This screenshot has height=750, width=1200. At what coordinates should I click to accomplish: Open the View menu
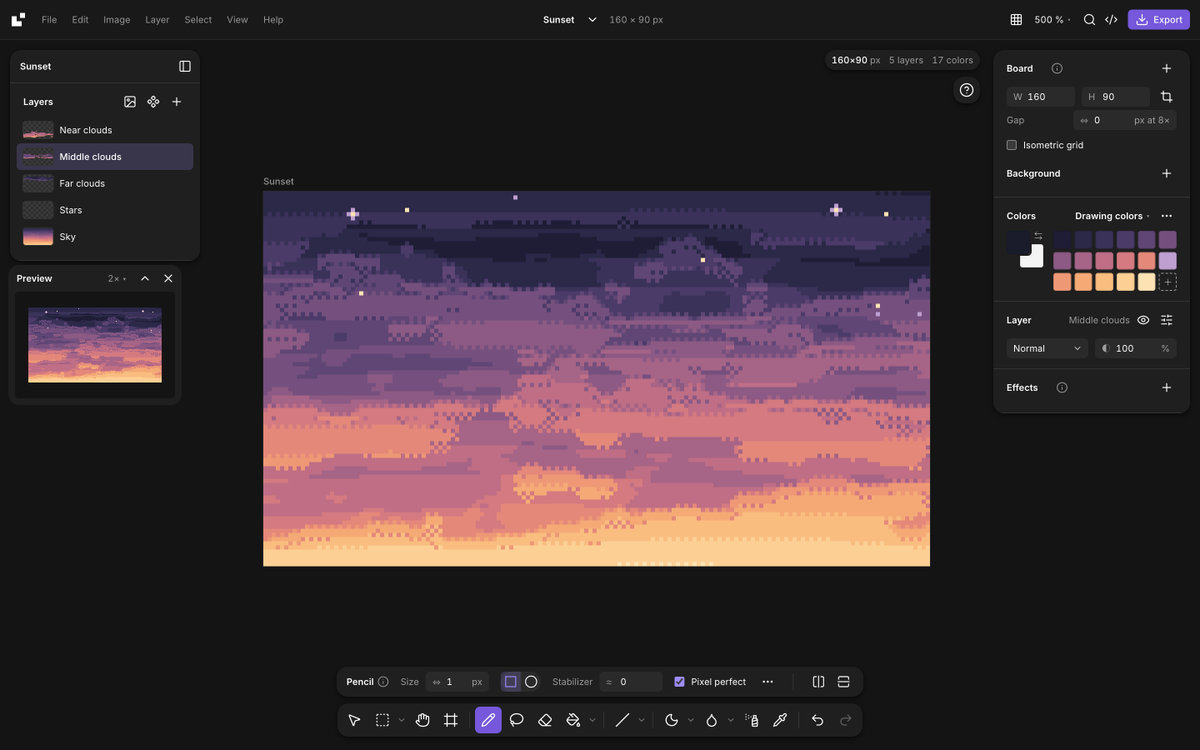[x=237, y=20]
